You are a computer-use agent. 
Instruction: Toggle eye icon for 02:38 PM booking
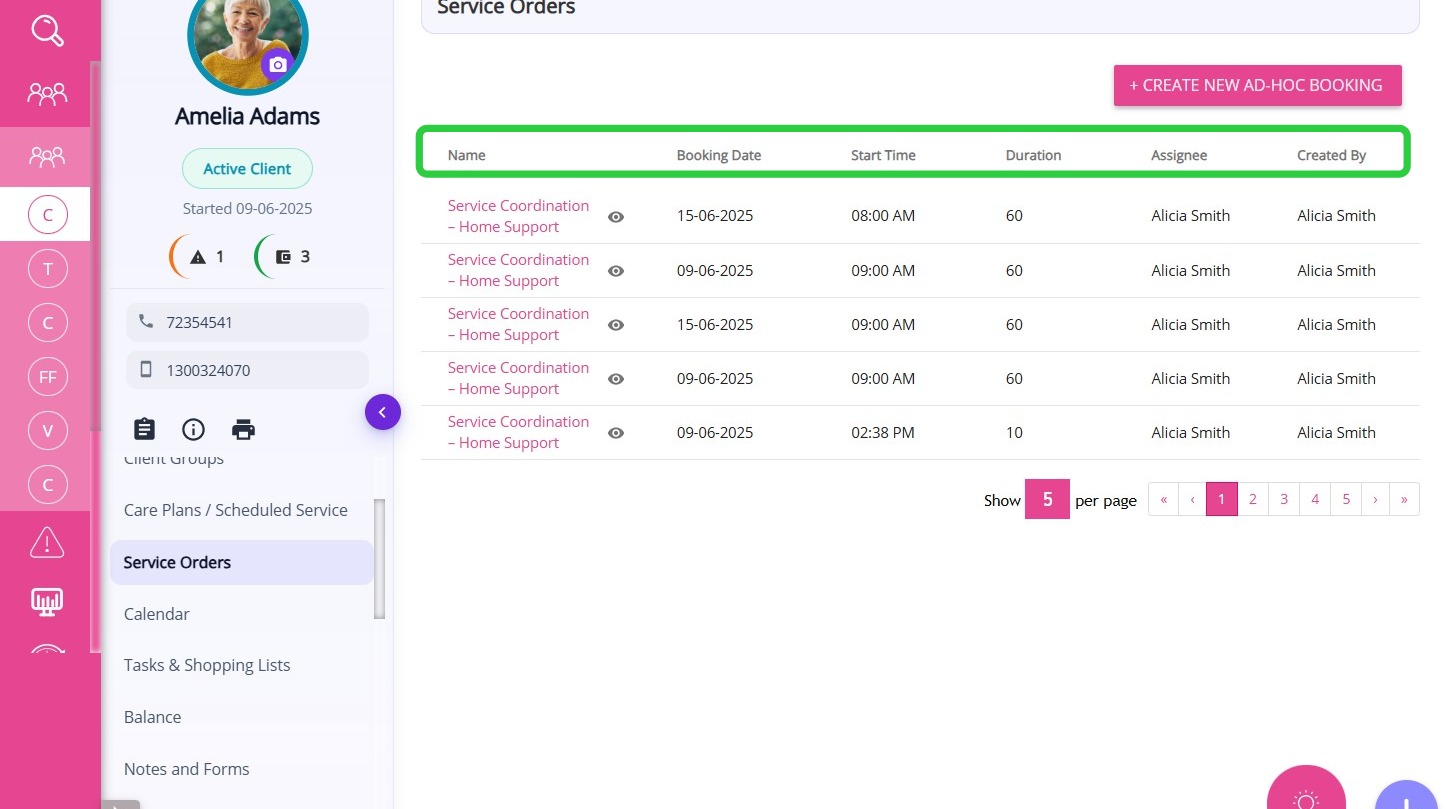tap(616, 433)
